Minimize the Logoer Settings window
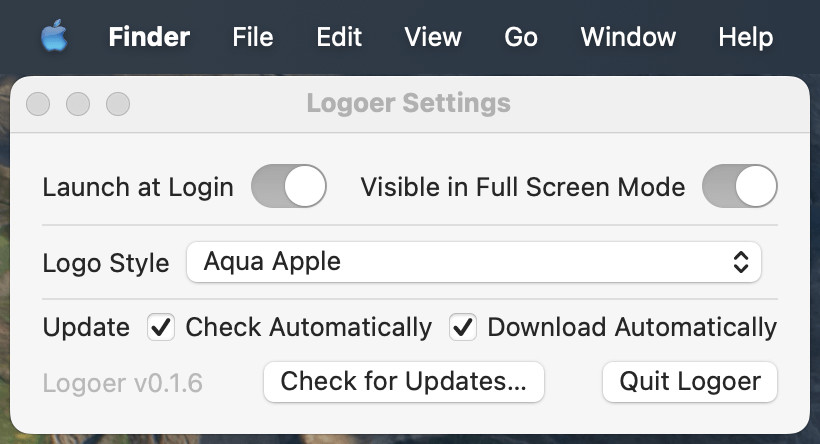This screenshot has width=820, height=444. tap(78, 104)
